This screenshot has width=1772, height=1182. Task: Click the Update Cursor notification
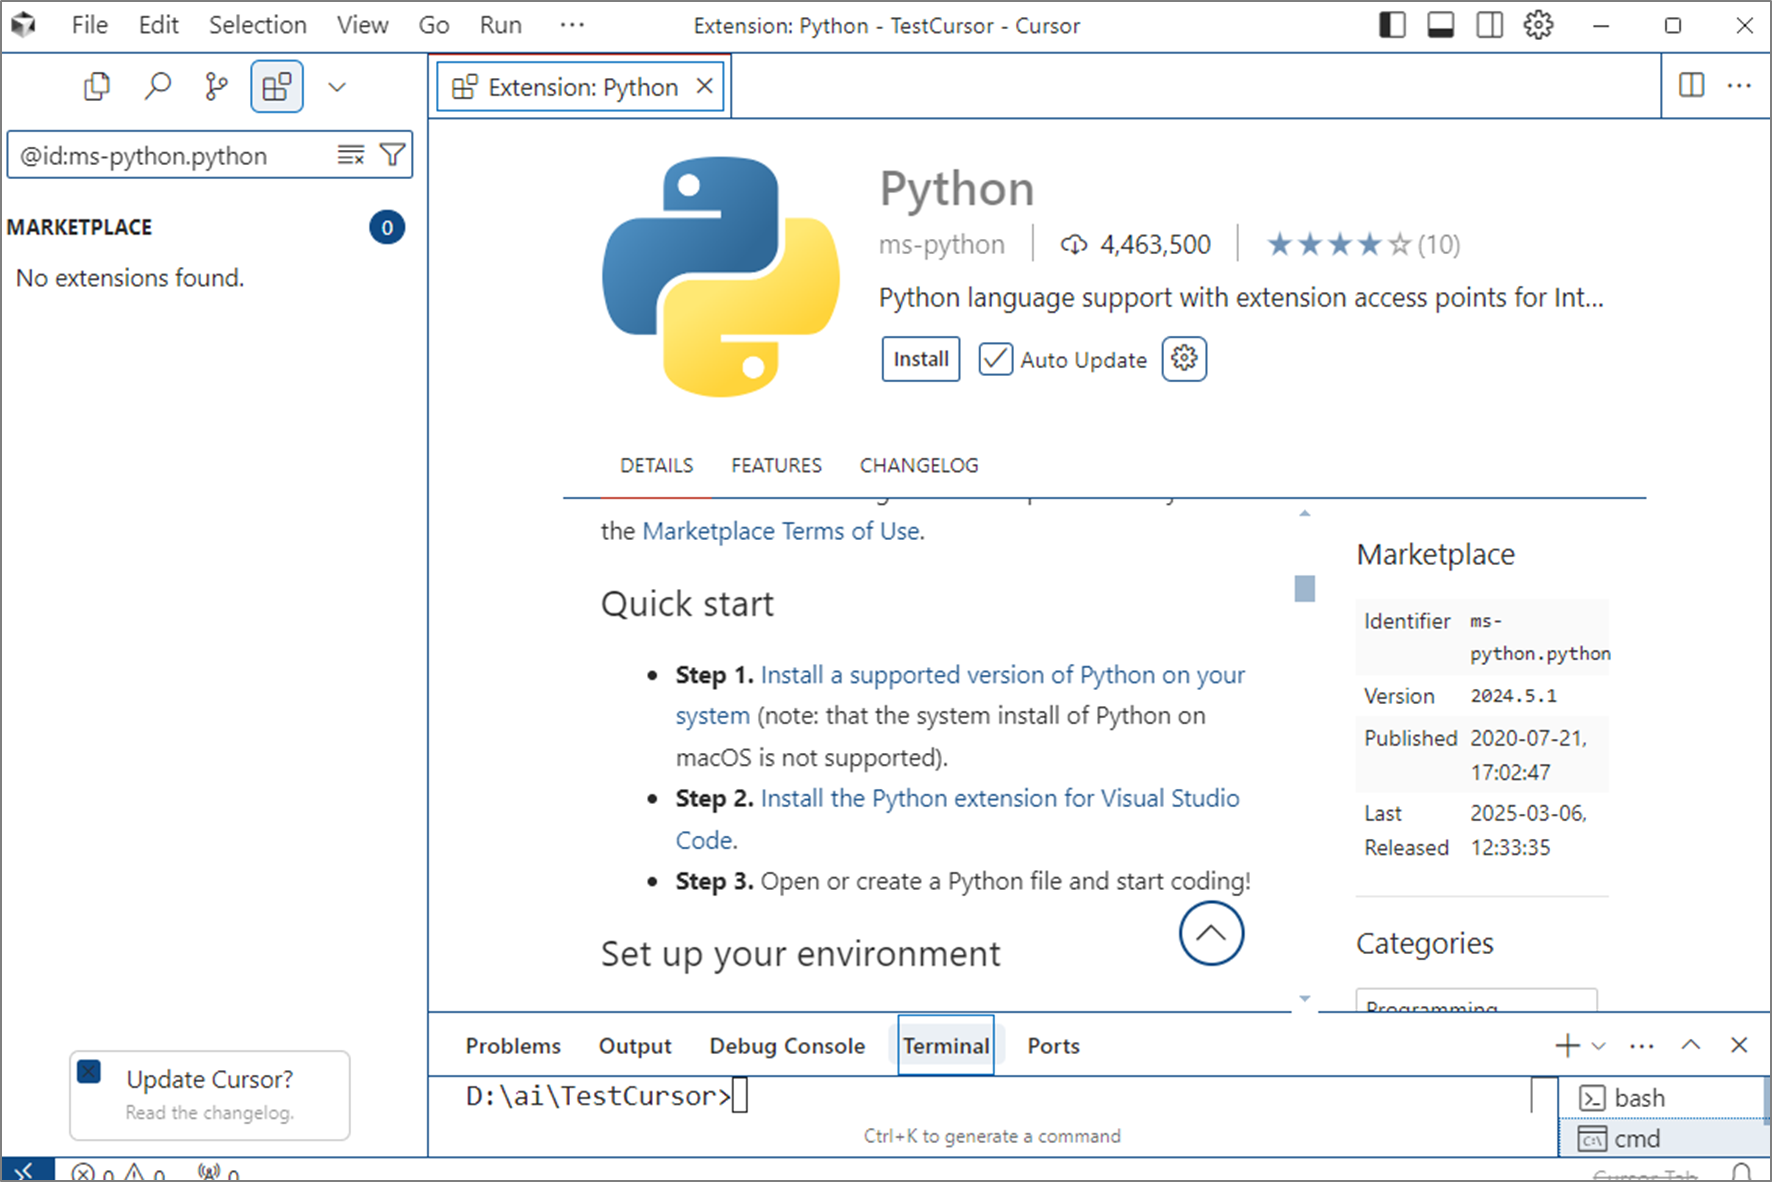(210, 1095)
